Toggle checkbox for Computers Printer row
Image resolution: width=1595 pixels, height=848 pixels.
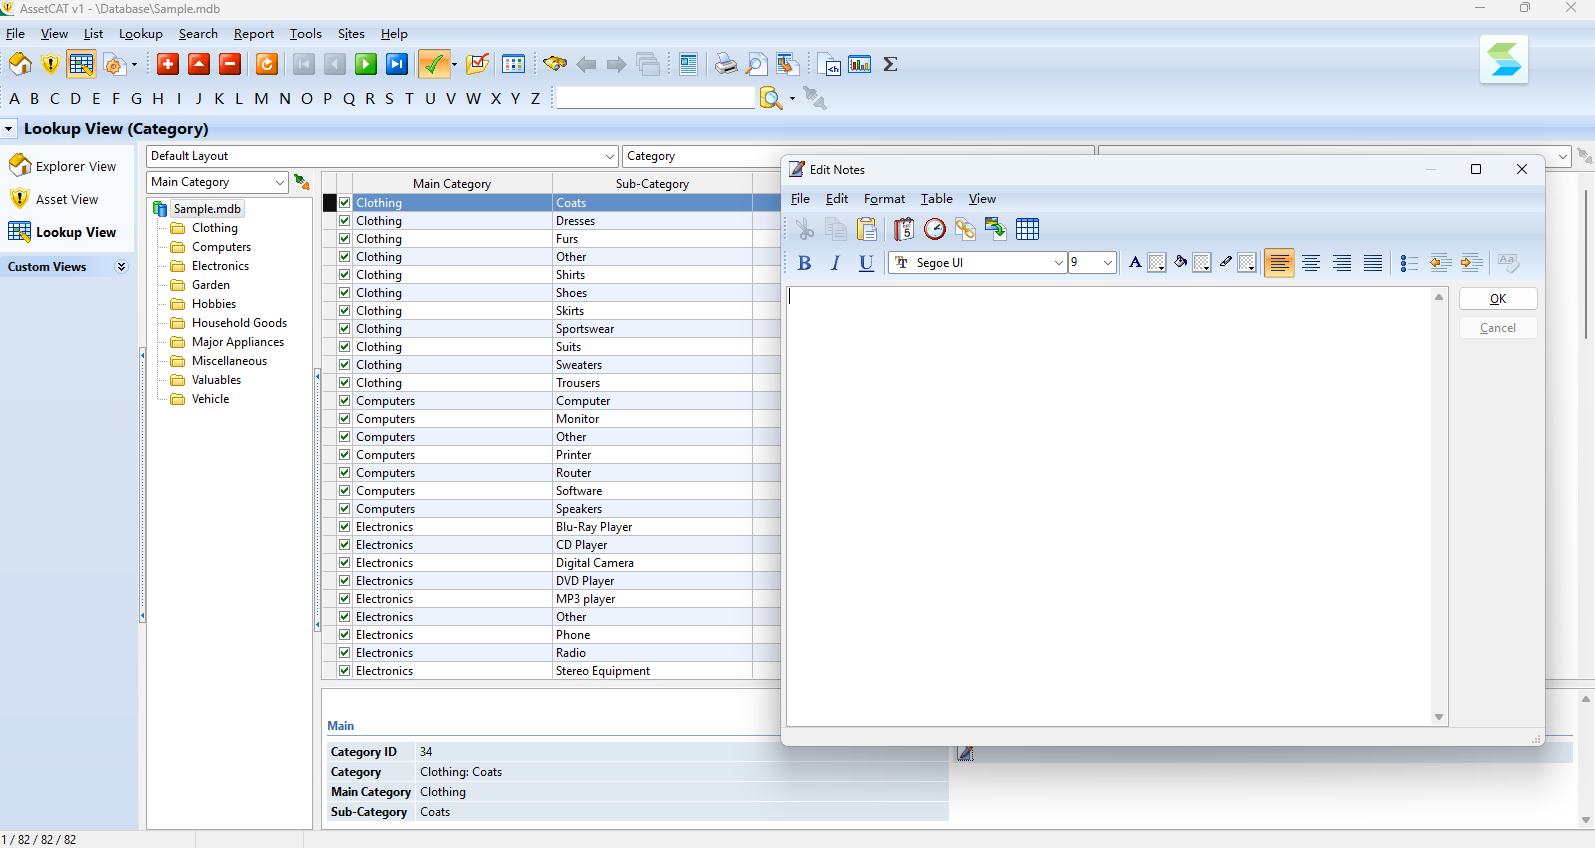(x=345, y=454)
